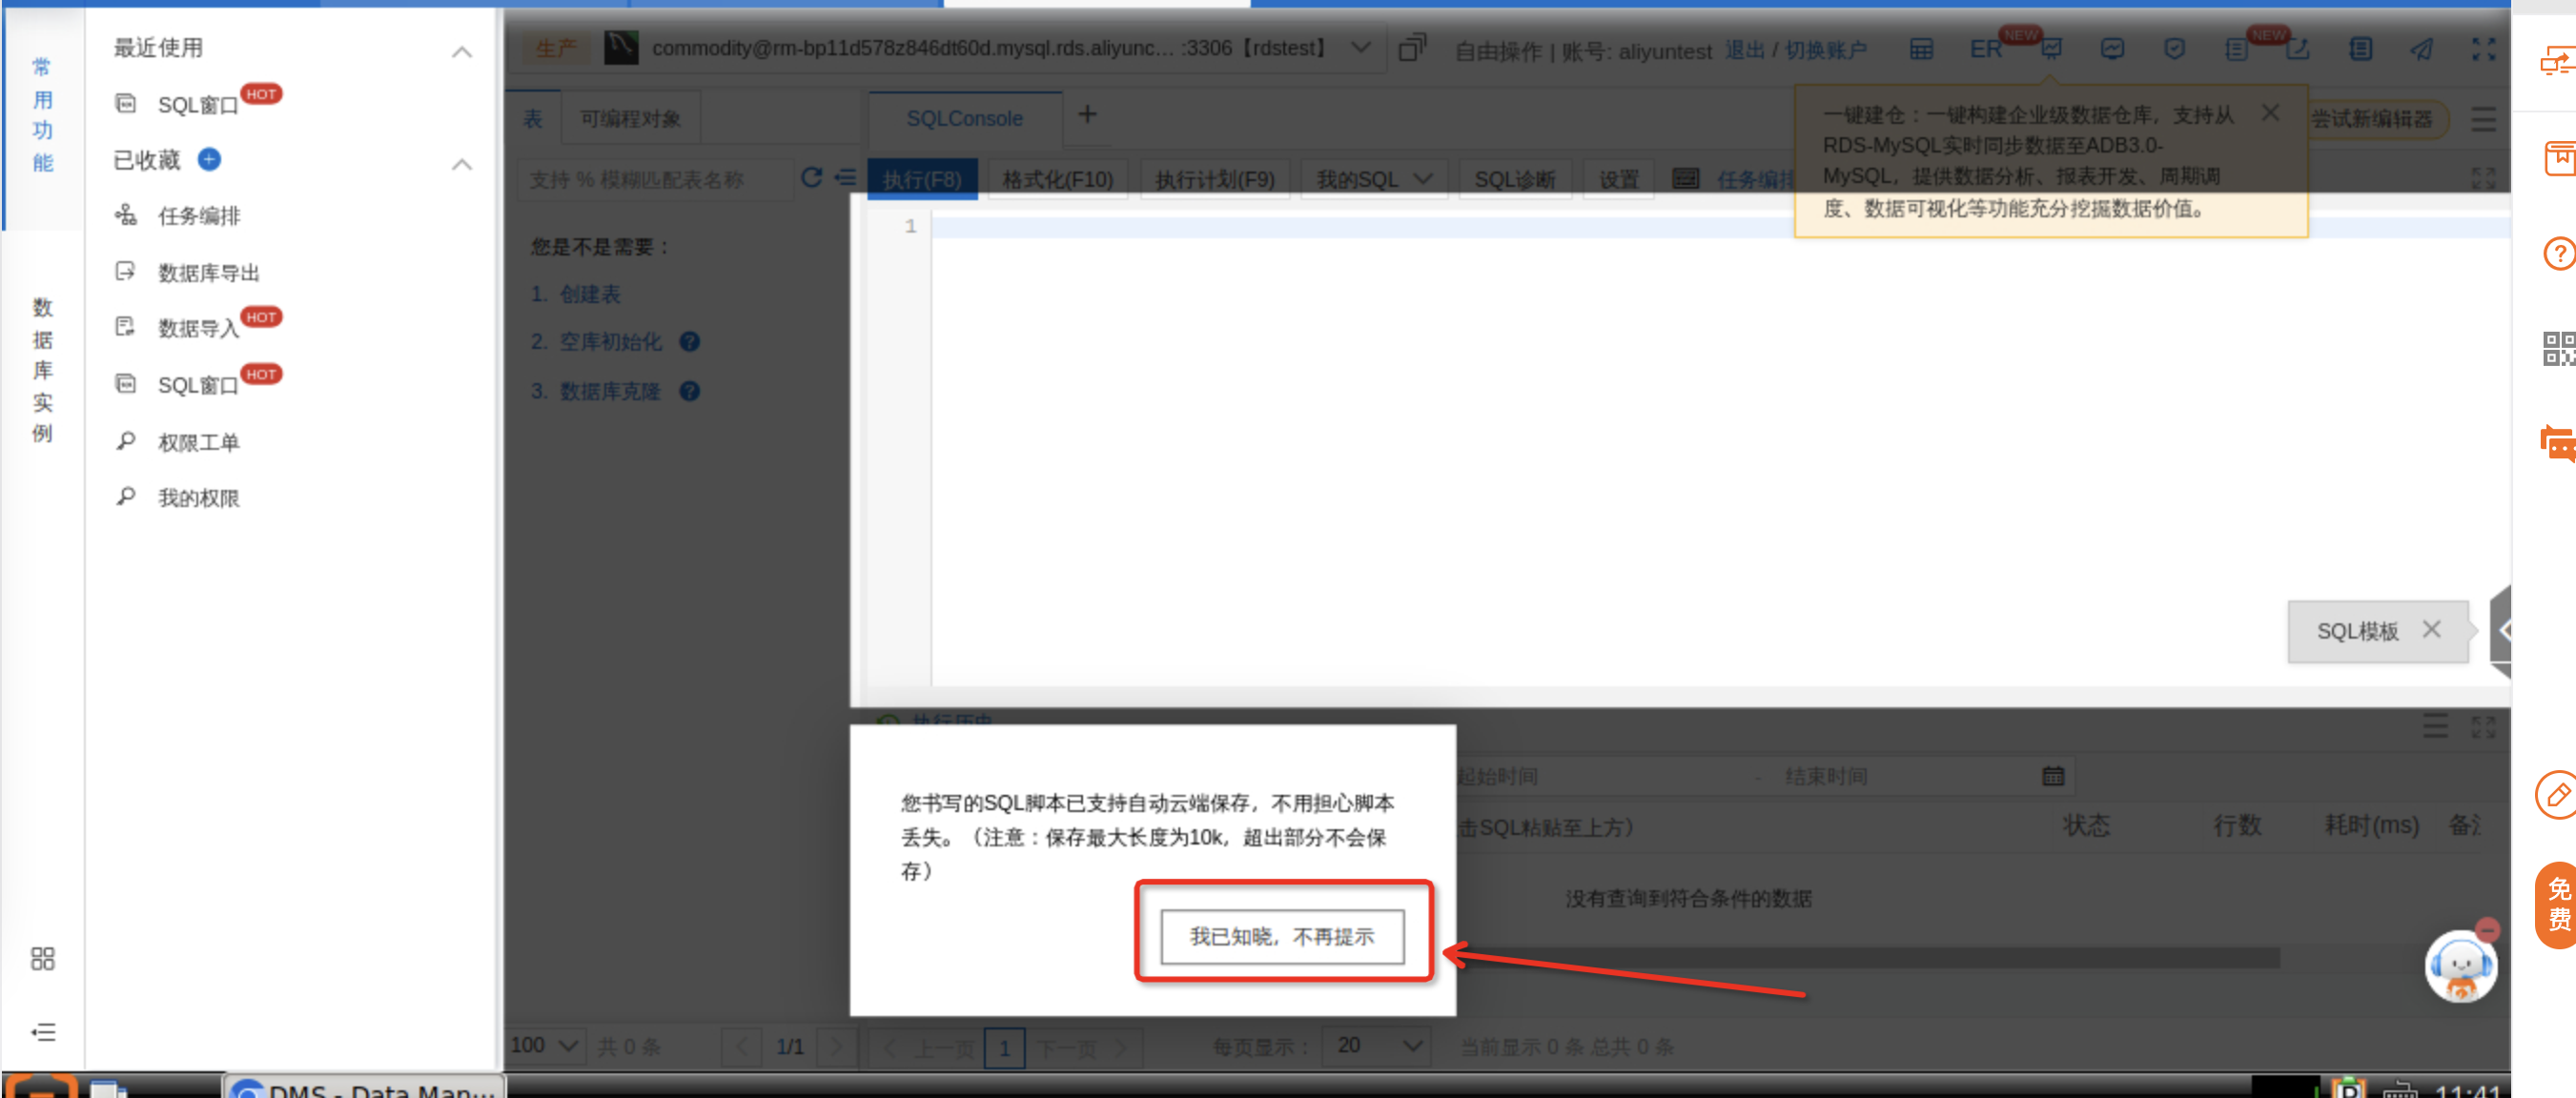
Task: Click the help question mark next to 空库初始化
Action: pyautogui.click(x=689, y=342)
